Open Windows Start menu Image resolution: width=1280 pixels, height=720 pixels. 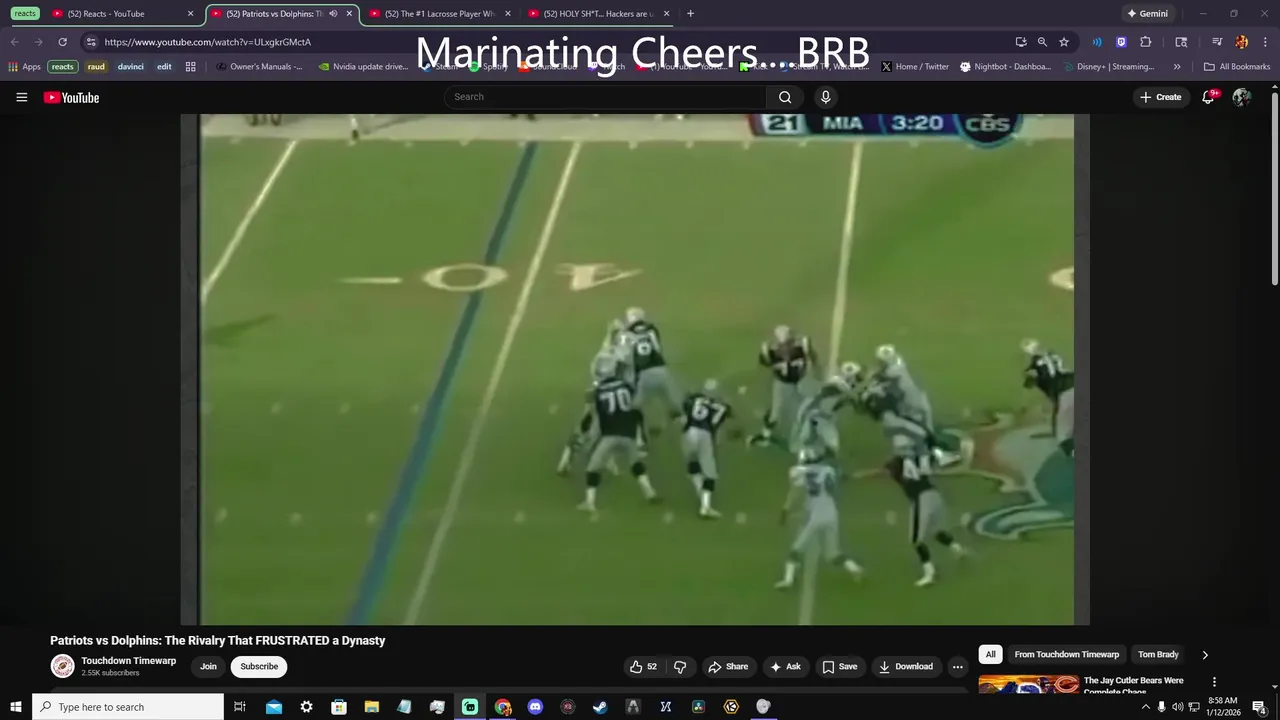15,707
